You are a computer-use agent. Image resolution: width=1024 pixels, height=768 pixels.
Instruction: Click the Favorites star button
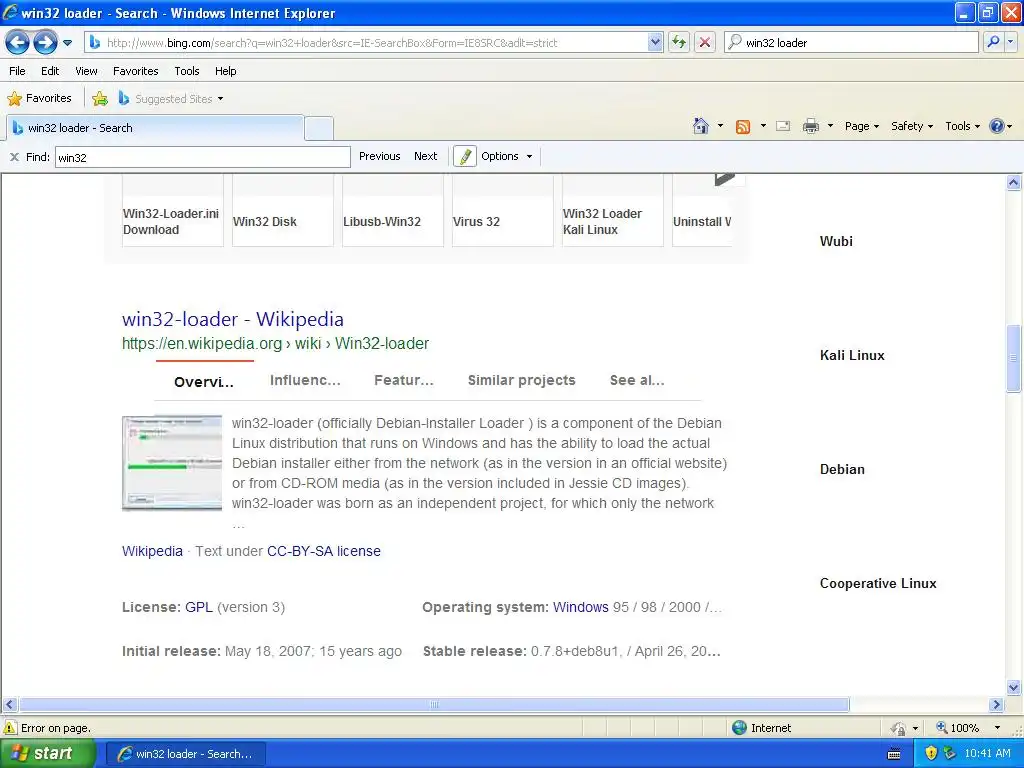point(39,99)
